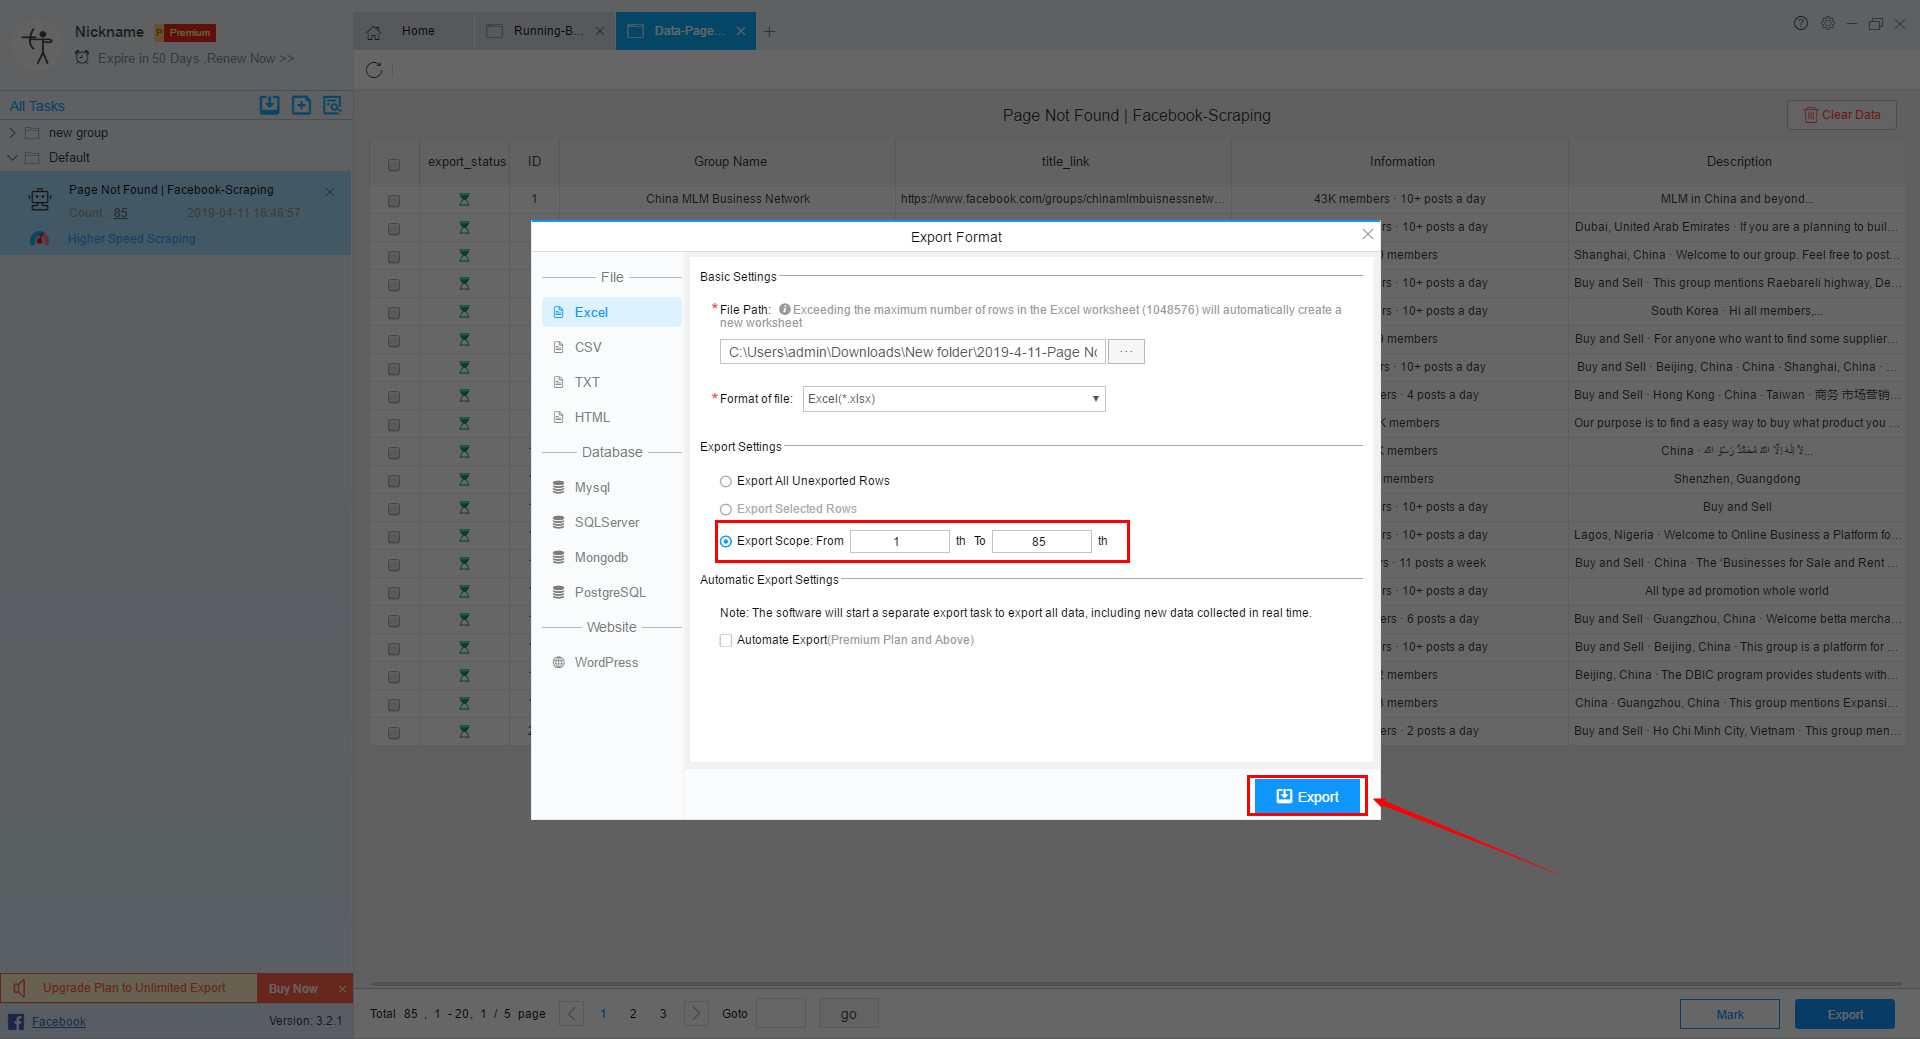
Task: Click the go button for page jump
Action: point(848,1014)
